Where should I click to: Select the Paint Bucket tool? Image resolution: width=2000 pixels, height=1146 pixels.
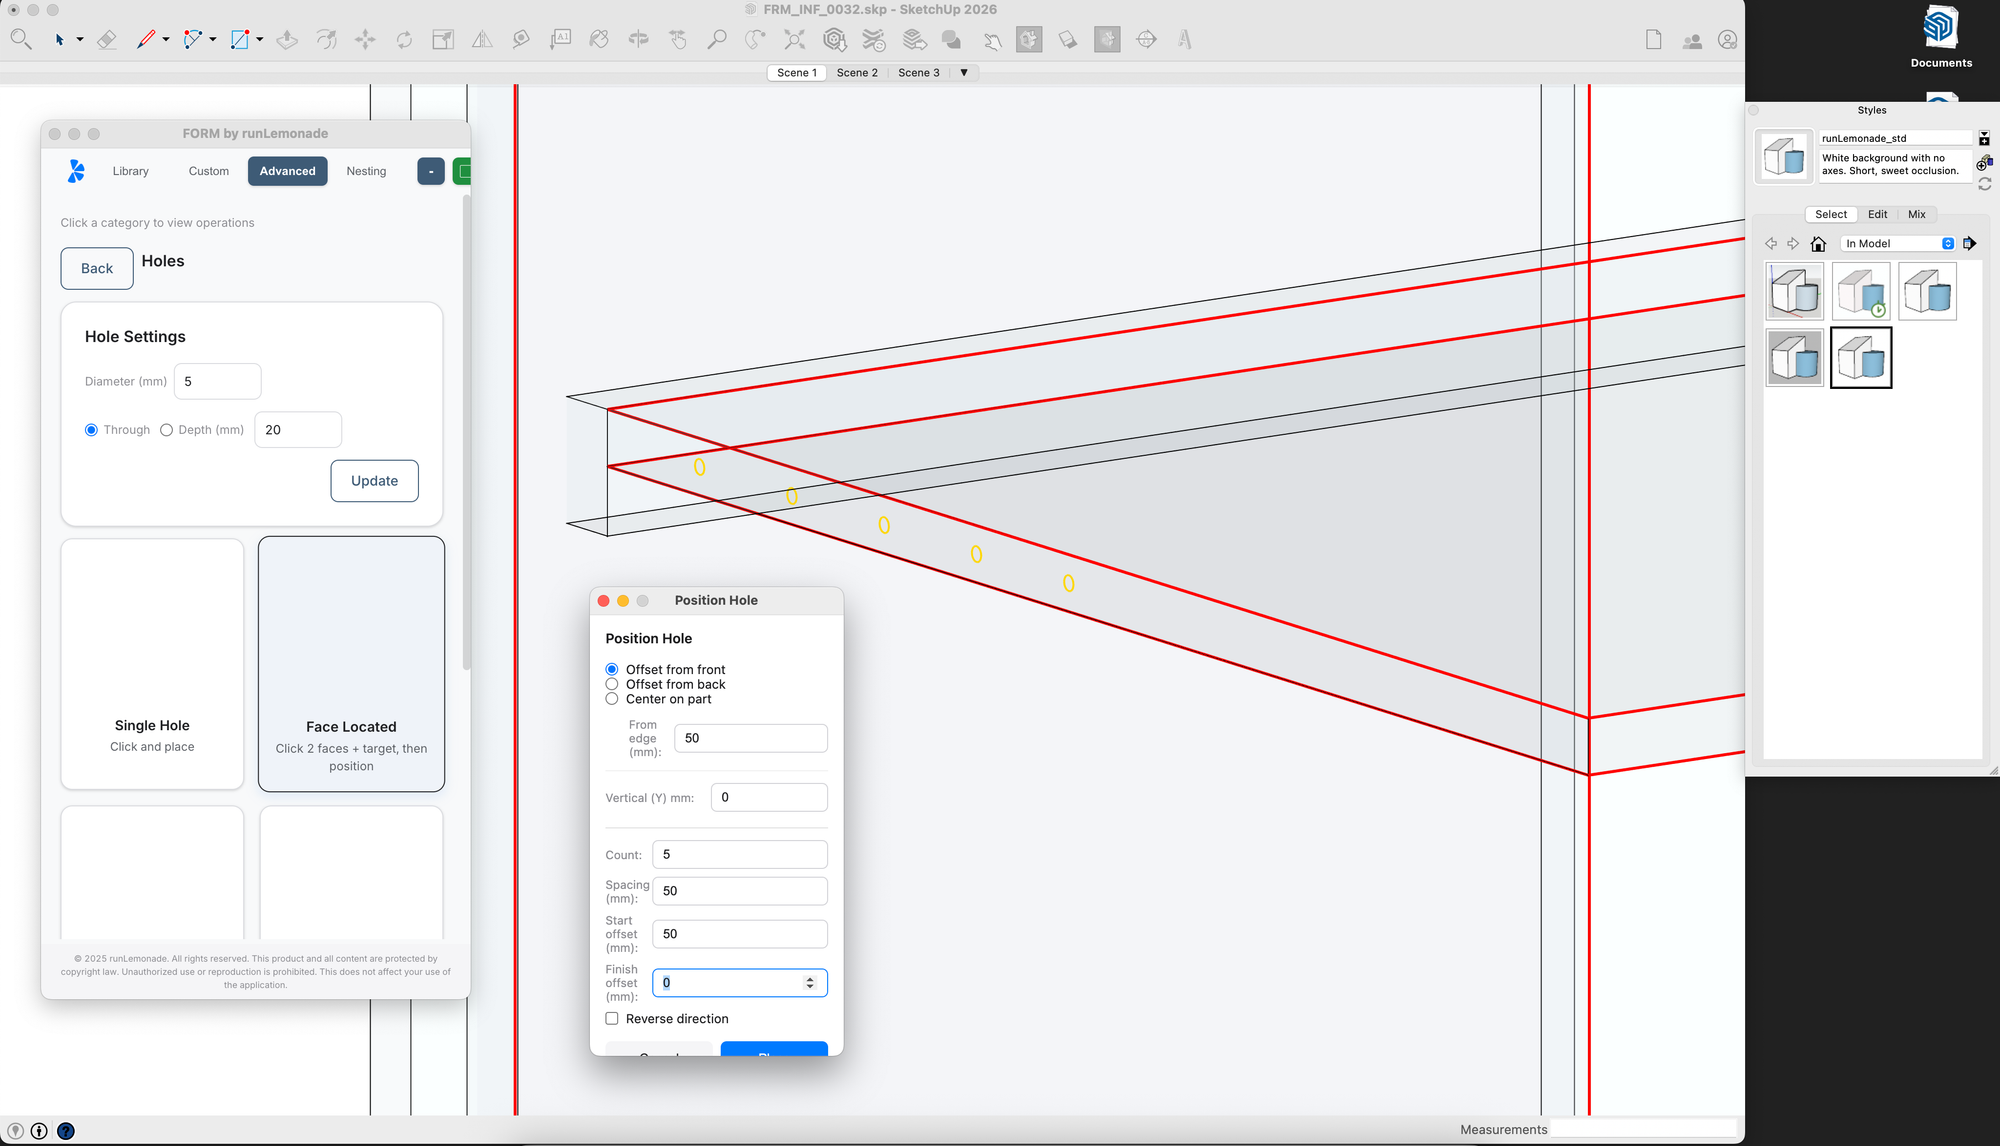pyautogui.click(x=599, y=40)
